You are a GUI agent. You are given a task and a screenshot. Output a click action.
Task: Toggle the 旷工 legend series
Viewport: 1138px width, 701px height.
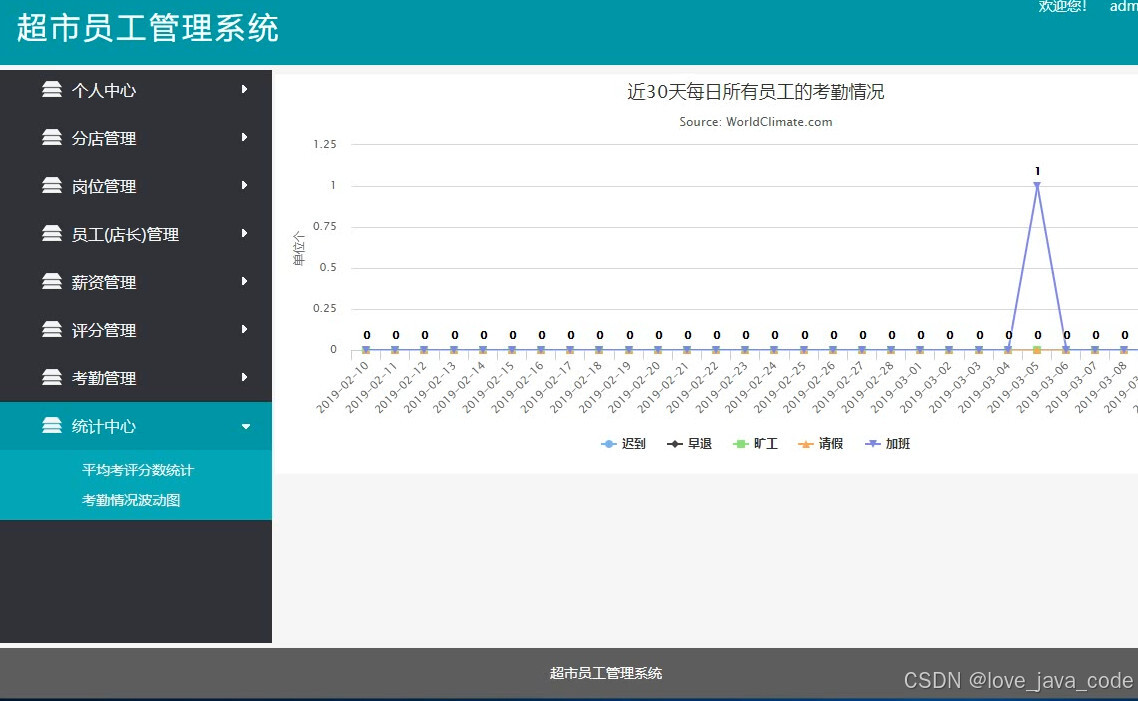pyautogui.click(x=756, y=443)
